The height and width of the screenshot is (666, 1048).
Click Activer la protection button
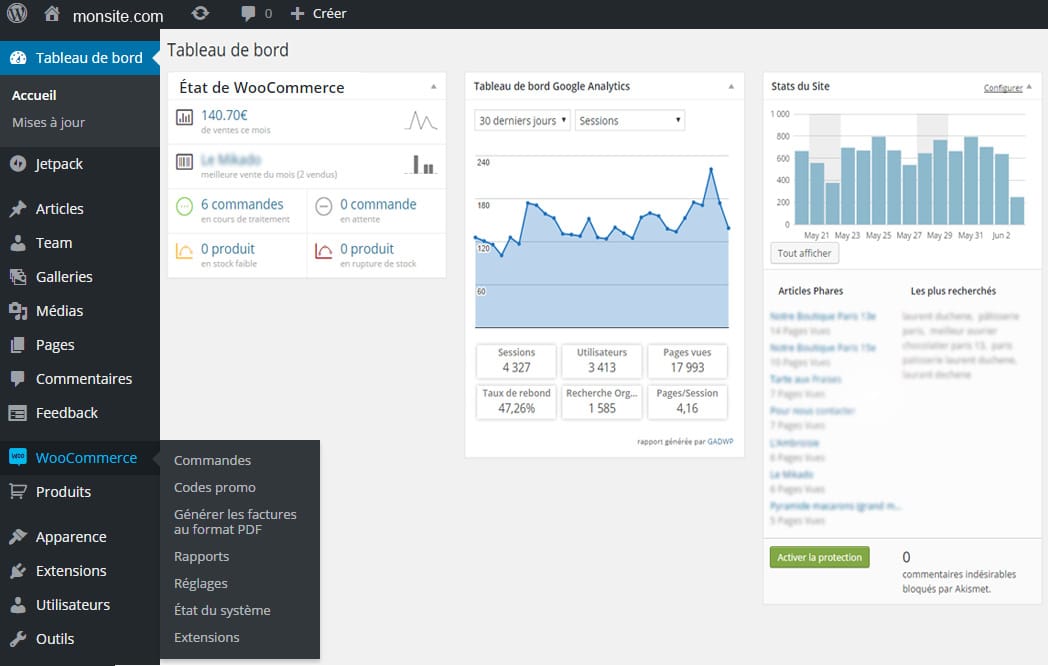pos(819,557)
